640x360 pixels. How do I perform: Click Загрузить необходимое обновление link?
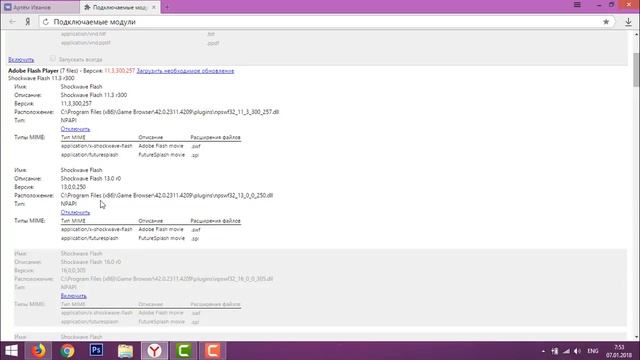pyautogui.click(x=185, y=71)
